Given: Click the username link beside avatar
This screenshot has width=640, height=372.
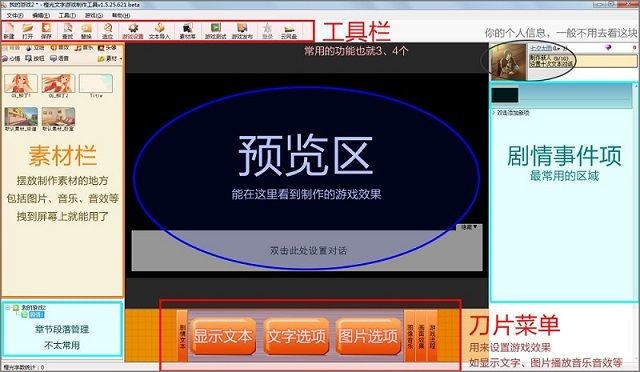Looking at the screenshot, I should click(x=541, y=48).
